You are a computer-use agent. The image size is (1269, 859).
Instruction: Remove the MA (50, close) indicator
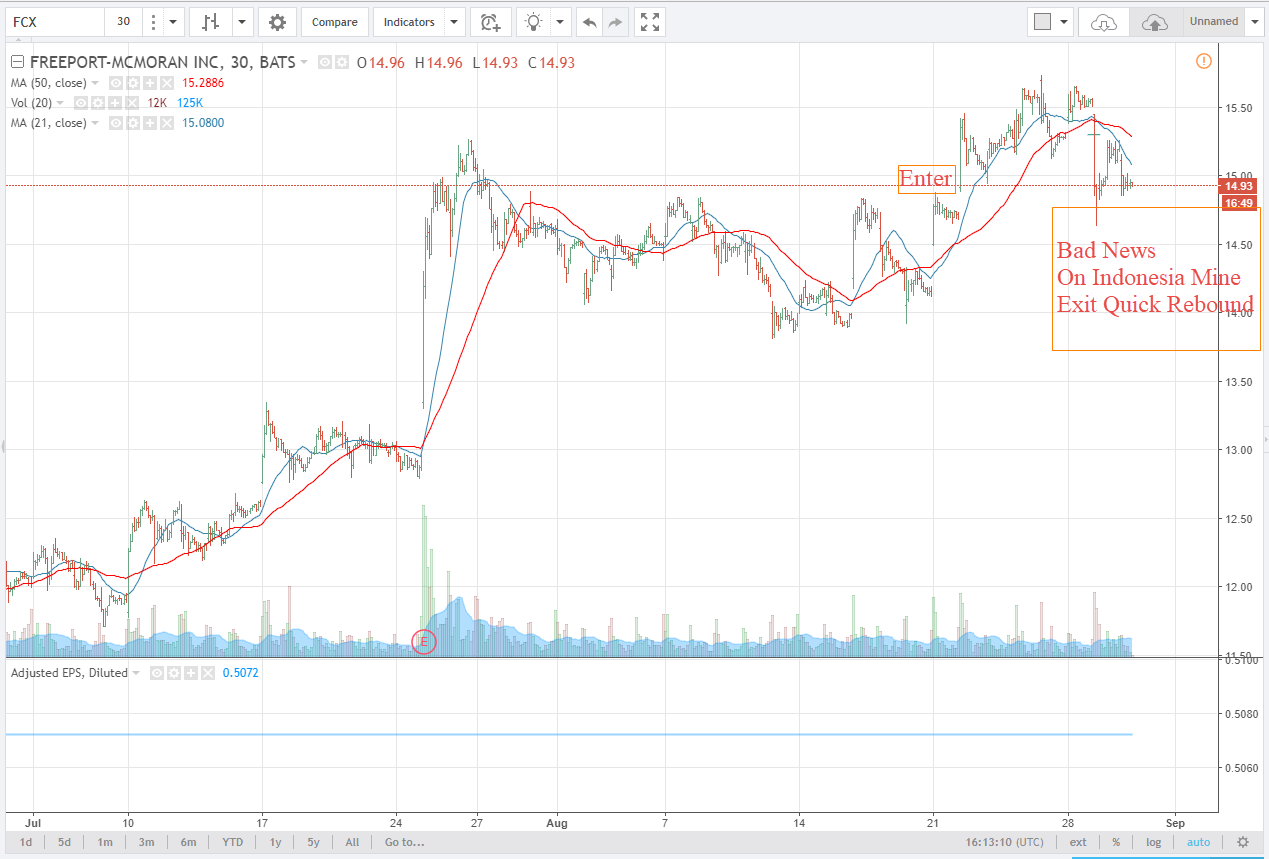pos(166,83)
